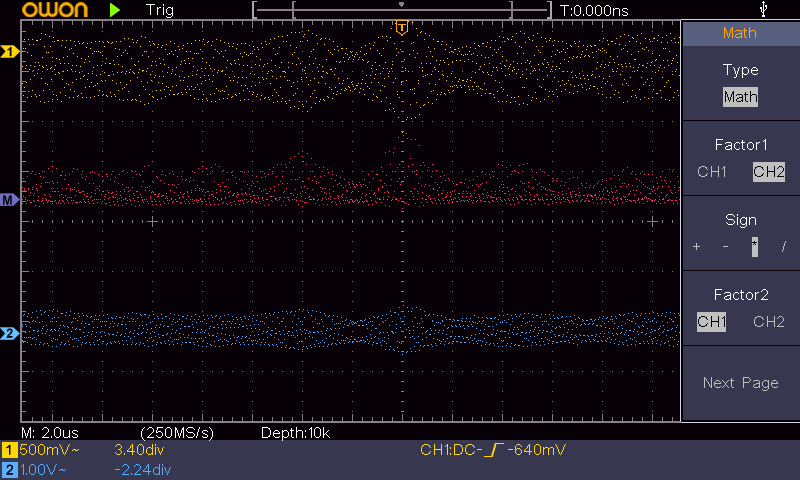800x480 pixels.
Task: Select the blue channel 2 ground marker
Action: click(10, 333)
